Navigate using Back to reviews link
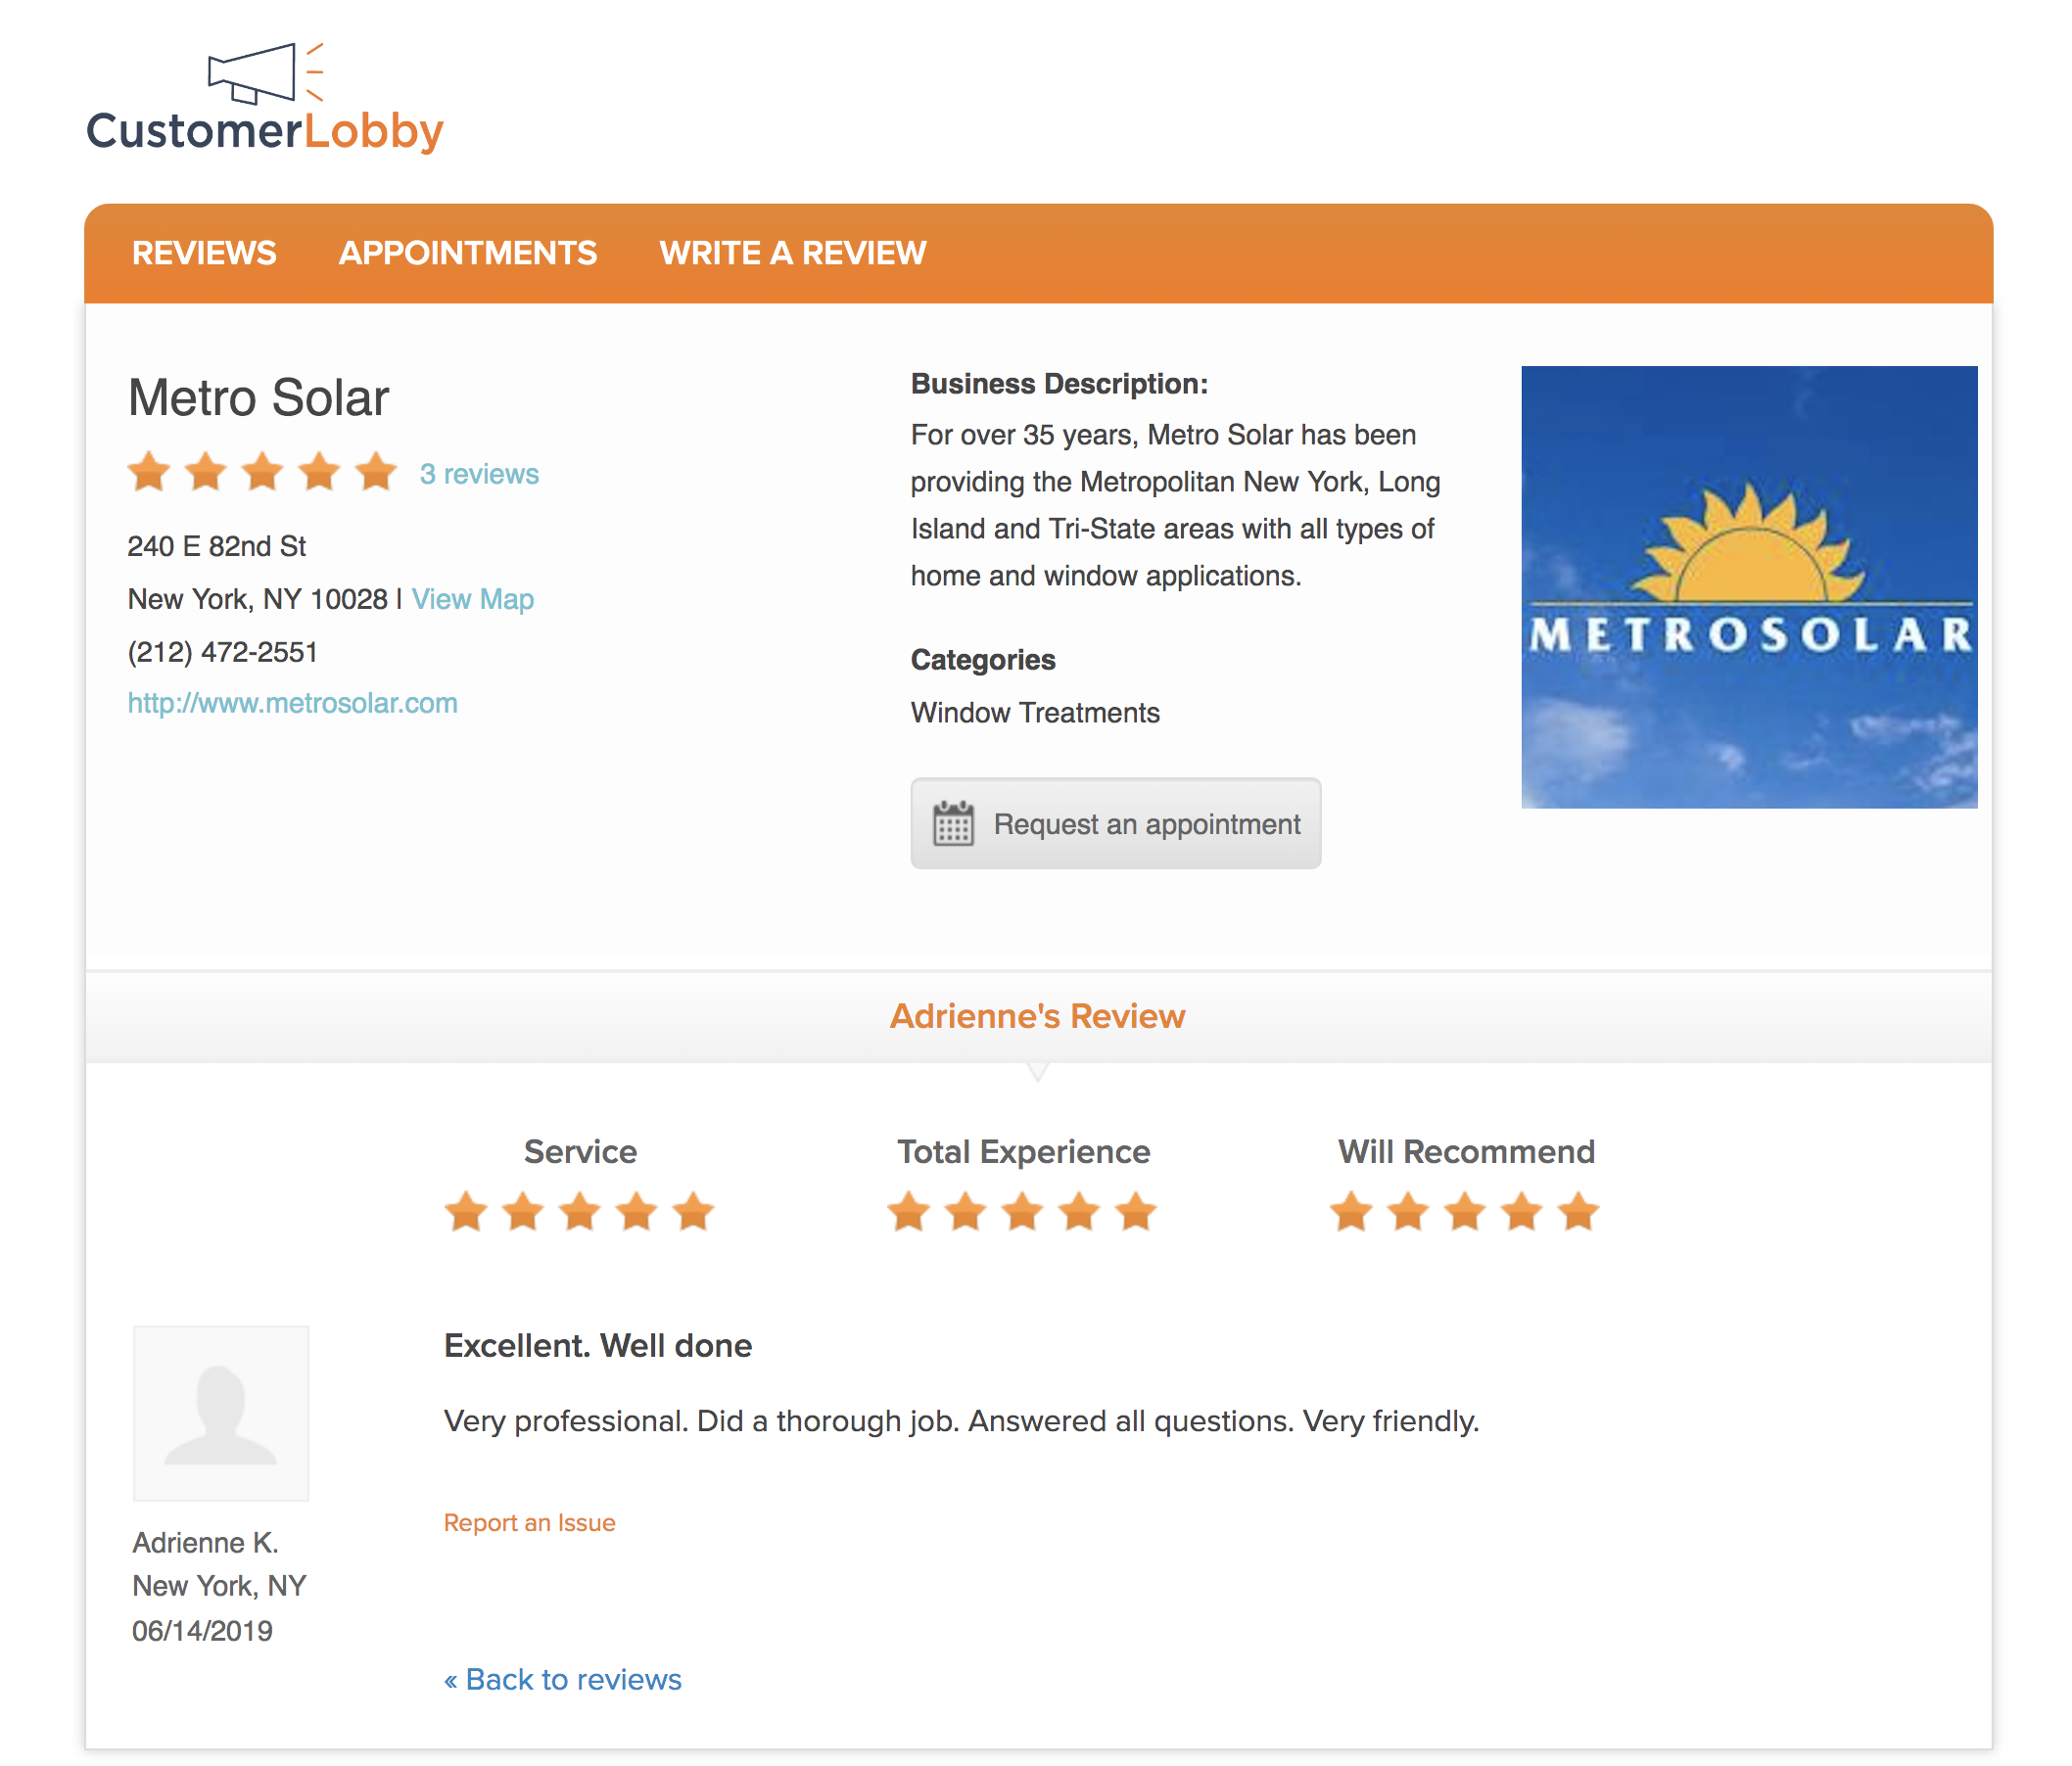Image resolution: width=2072 pixels, height=1766 pixels. coord(562,1679)
